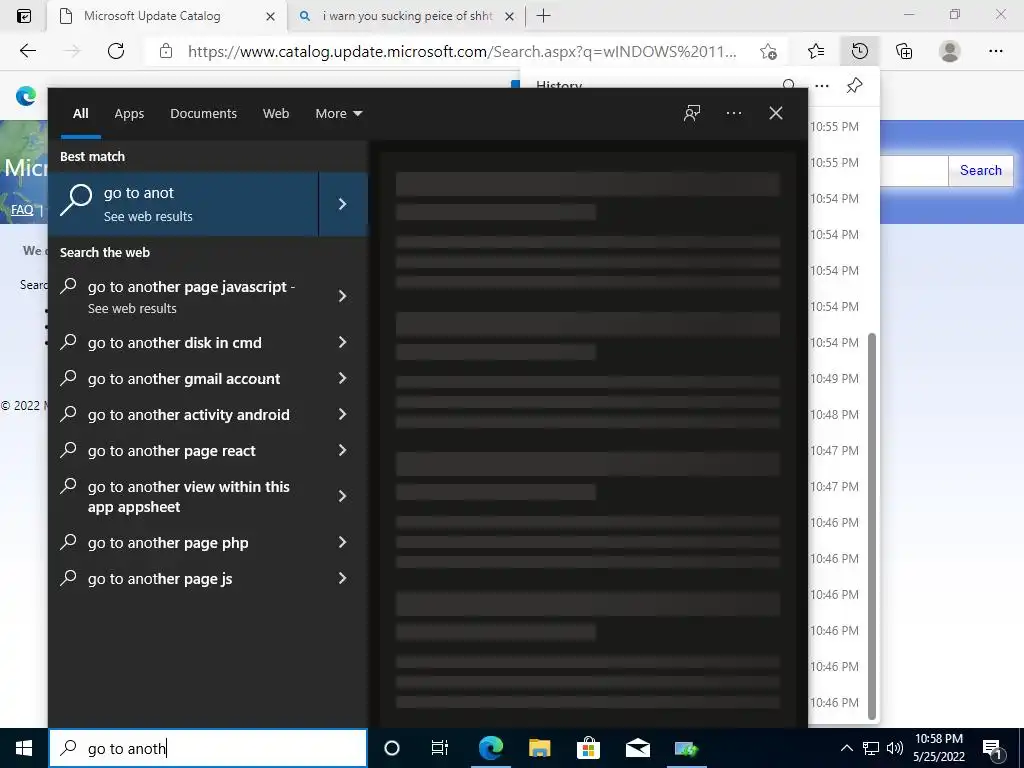Launch Microsoft Edge from taskbar
1024x768 pixels.
pos(490,748)
